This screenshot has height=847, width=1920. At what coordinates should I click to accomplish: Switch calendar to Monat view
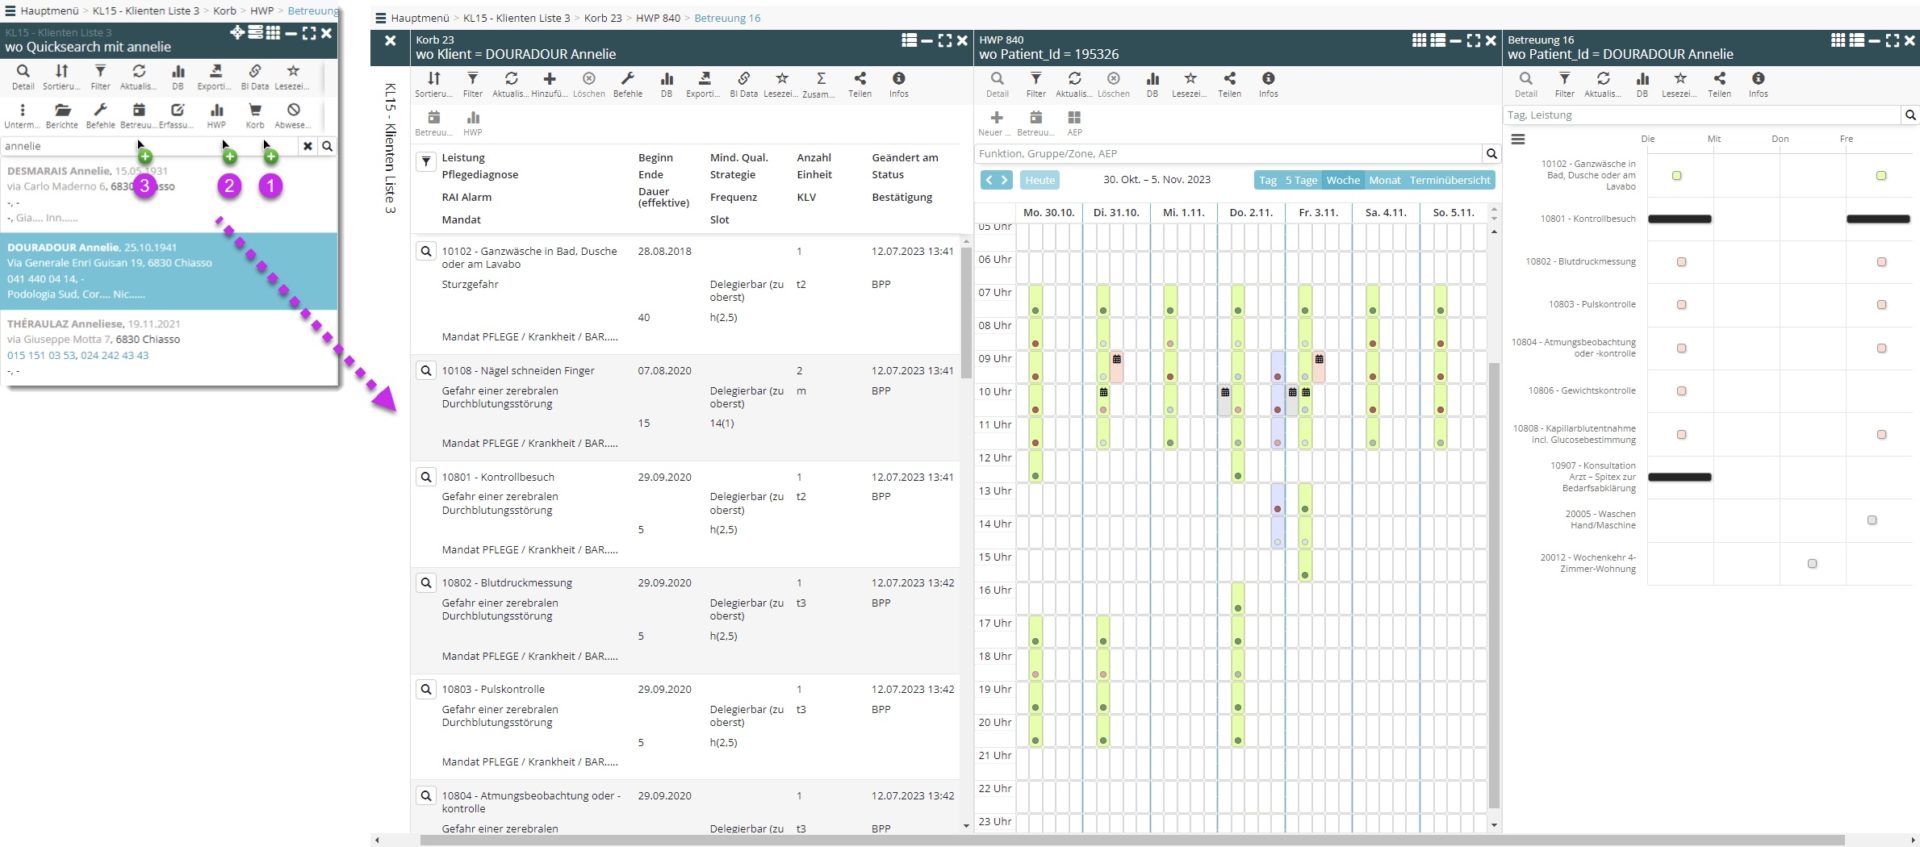click(x=1384, y=180)
